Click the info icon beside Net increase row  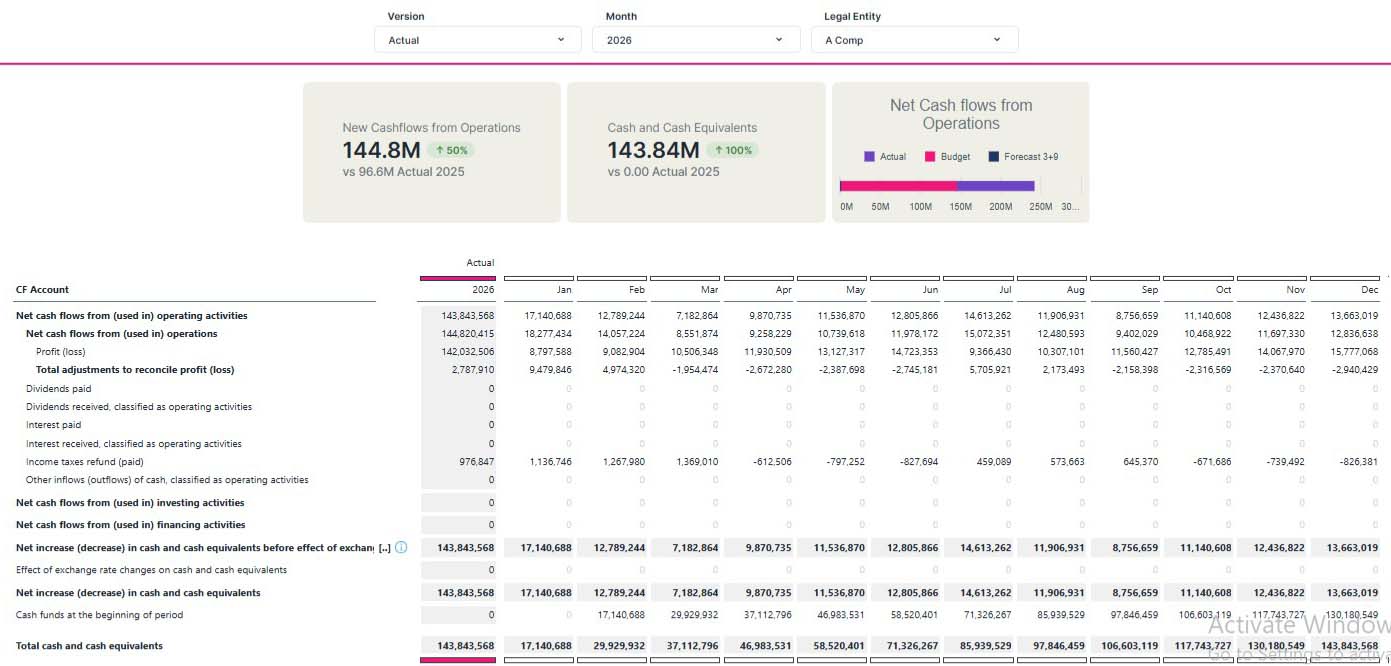(401, 548)
